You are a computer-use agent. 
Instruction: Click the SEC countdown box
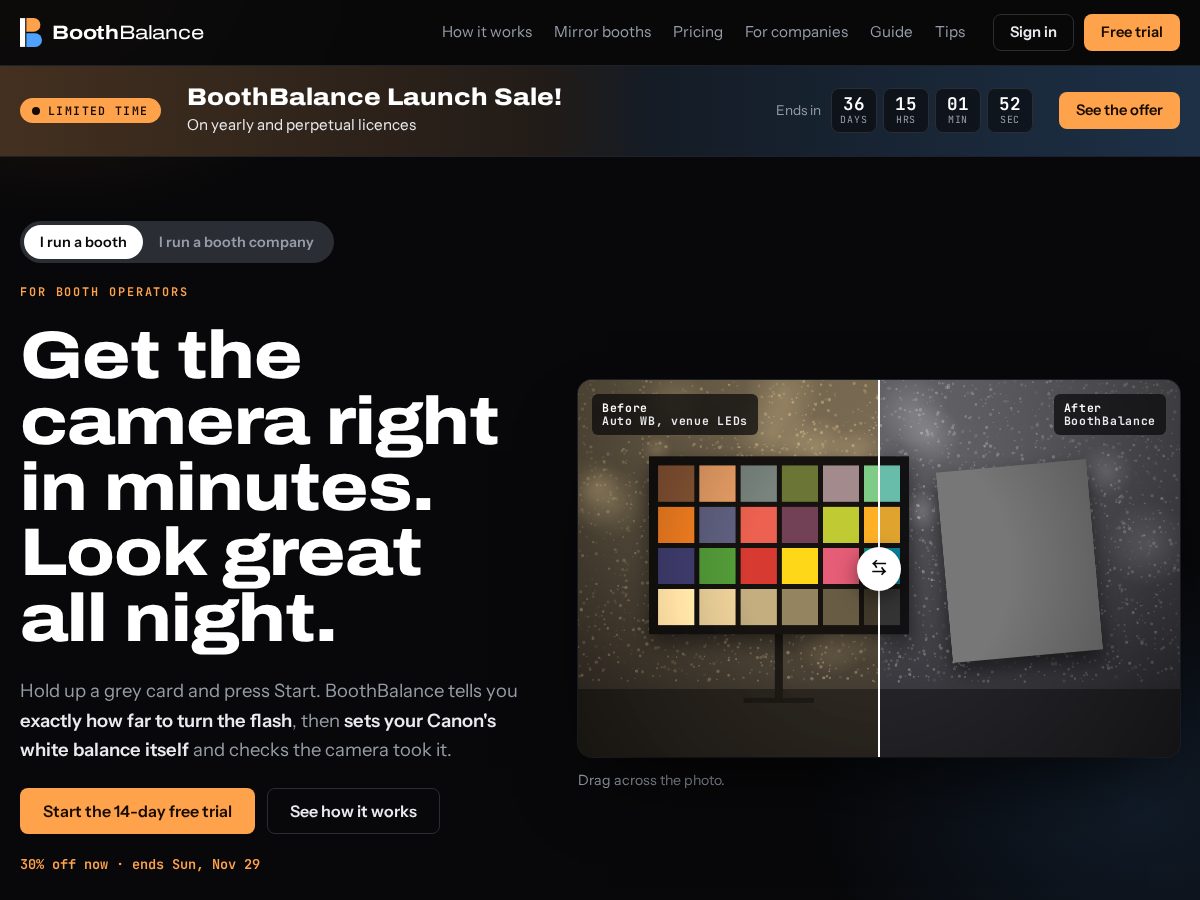1010,110
